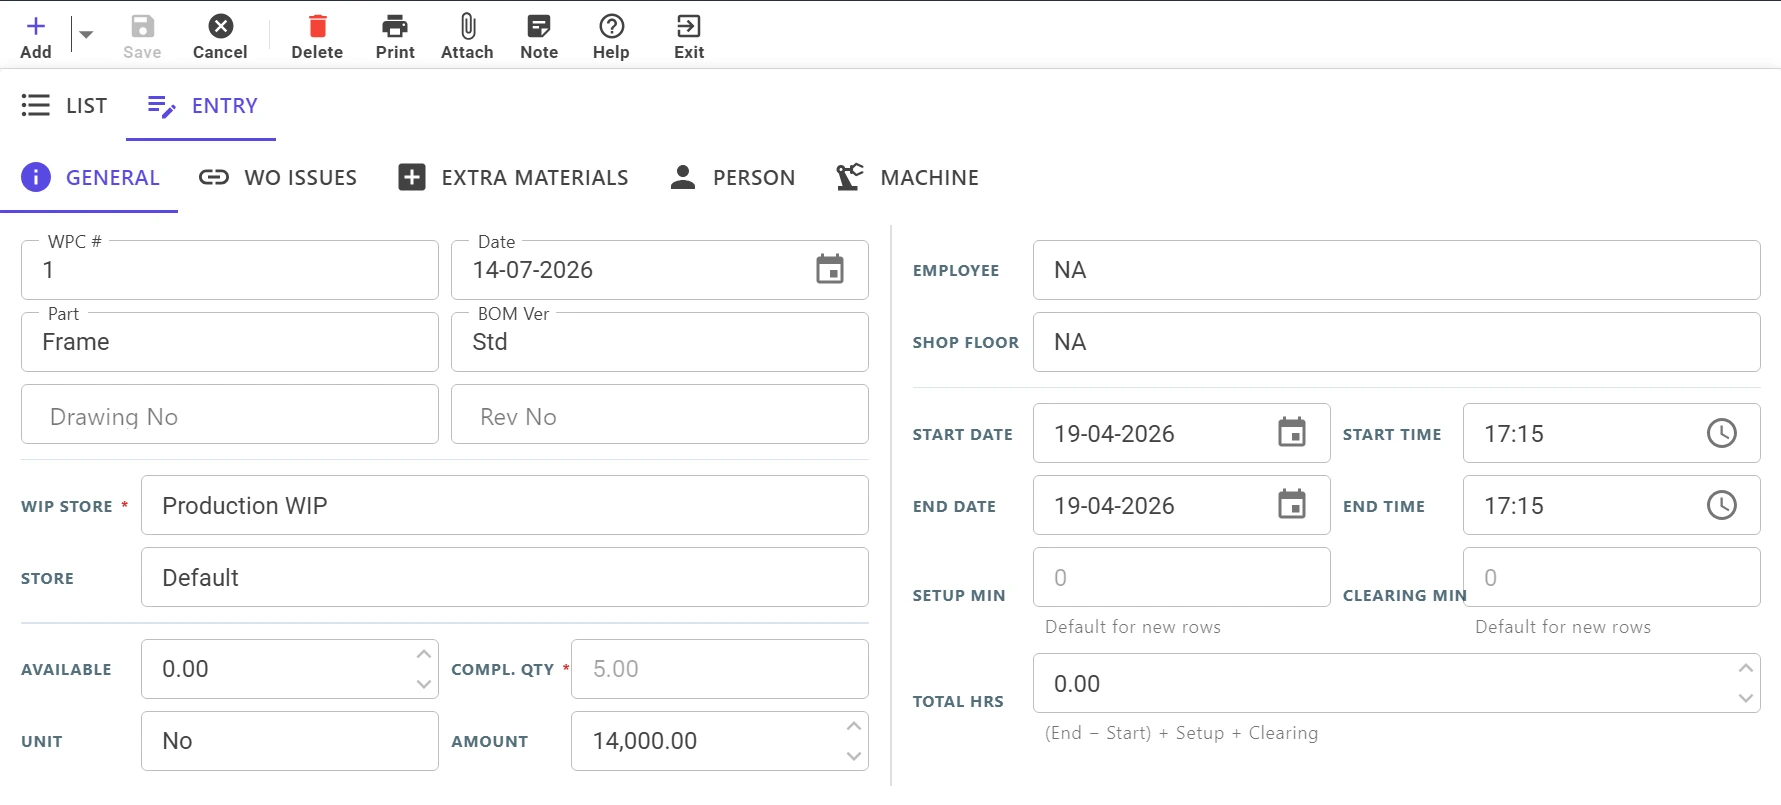
Task: Decrease the Available value with the down arrow
Action: coord(424,684)
